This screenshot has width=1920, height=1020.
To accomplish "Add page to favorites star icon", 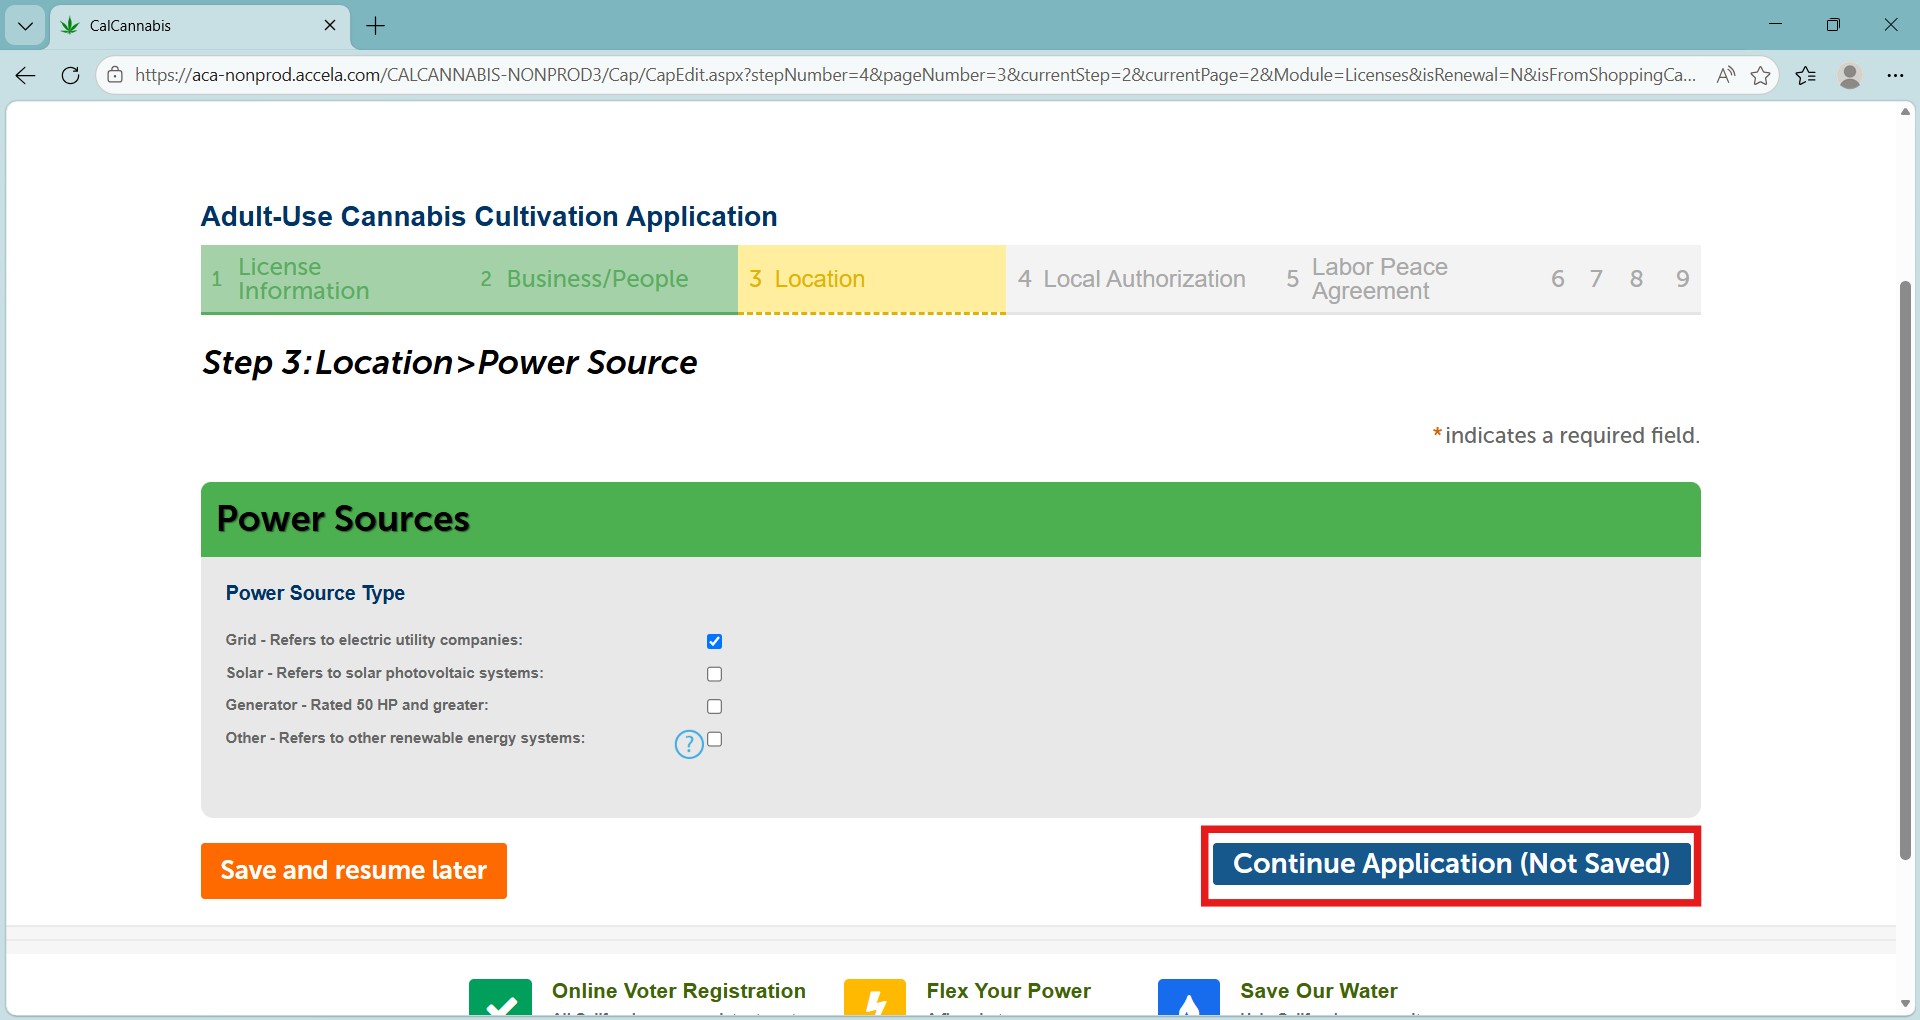I will (1761, 75).
